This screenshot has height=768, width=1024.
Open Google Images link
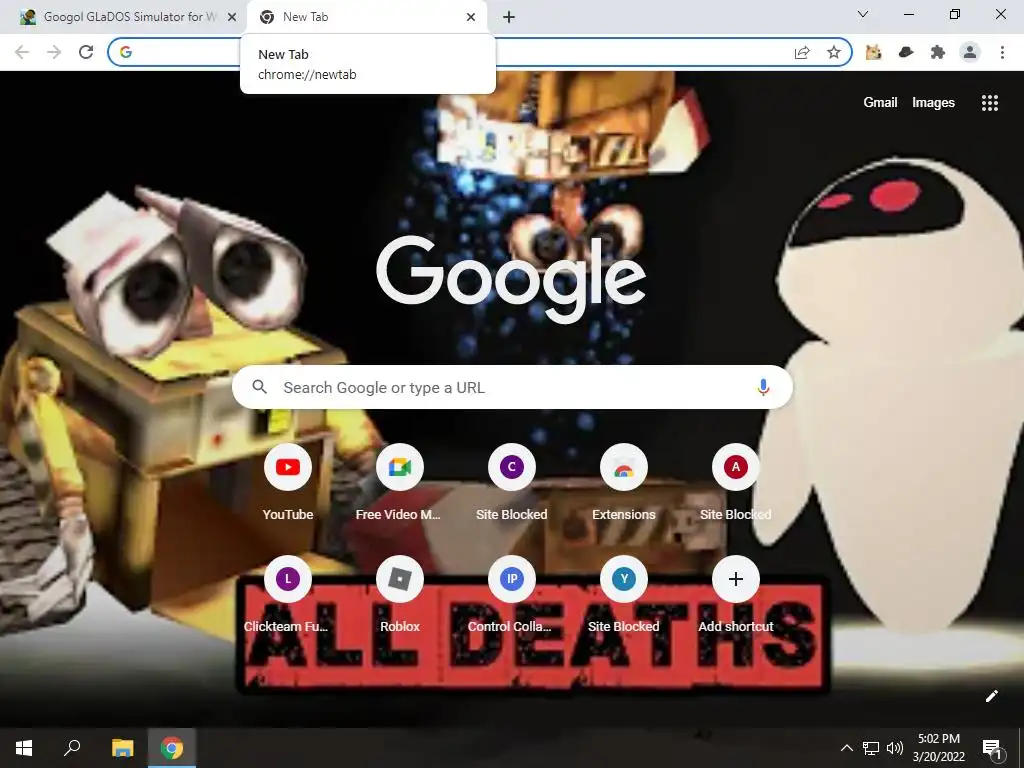tap(933, 103)
